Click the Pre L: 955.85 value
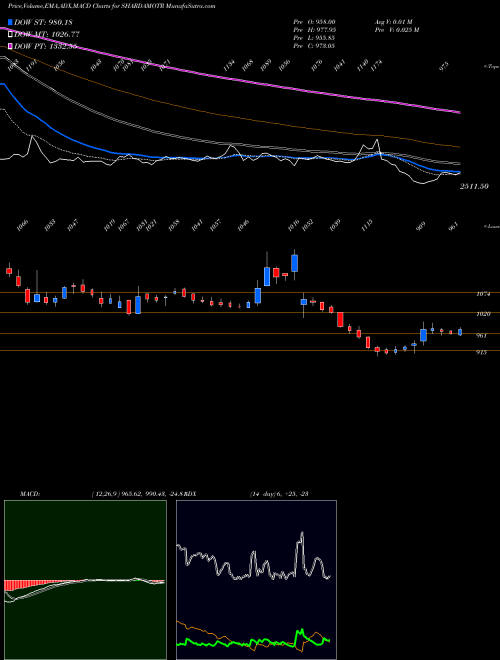Viewport: 500px width, 660px height. [314, 38]
